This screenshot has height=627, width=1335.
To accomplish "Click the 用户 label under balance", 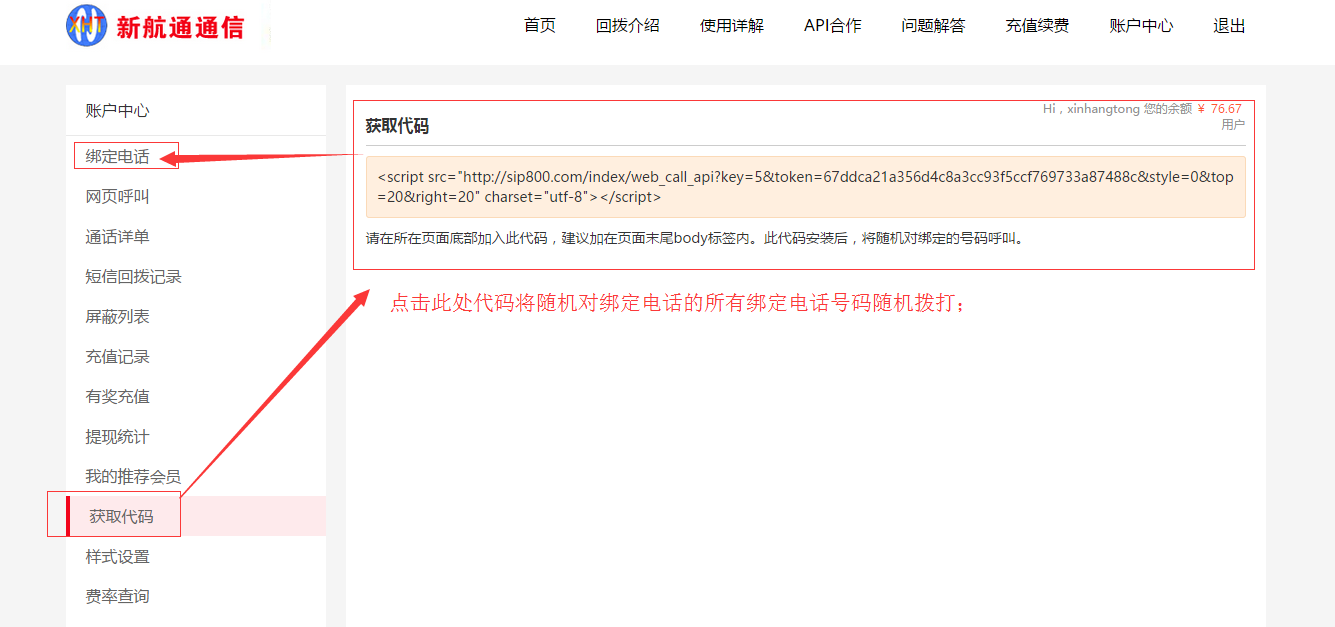I will click(x=1233, y=125).
